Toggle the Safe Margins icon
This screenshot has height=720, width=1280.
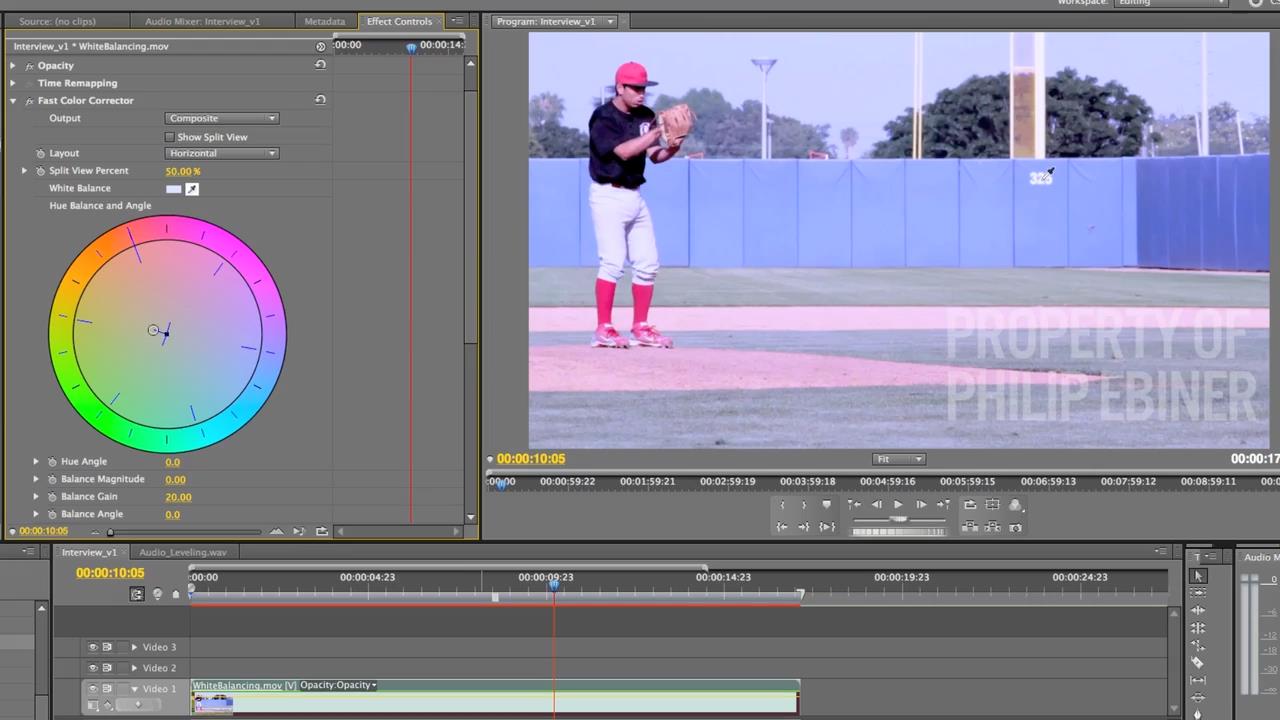click(x=992, y=505)
